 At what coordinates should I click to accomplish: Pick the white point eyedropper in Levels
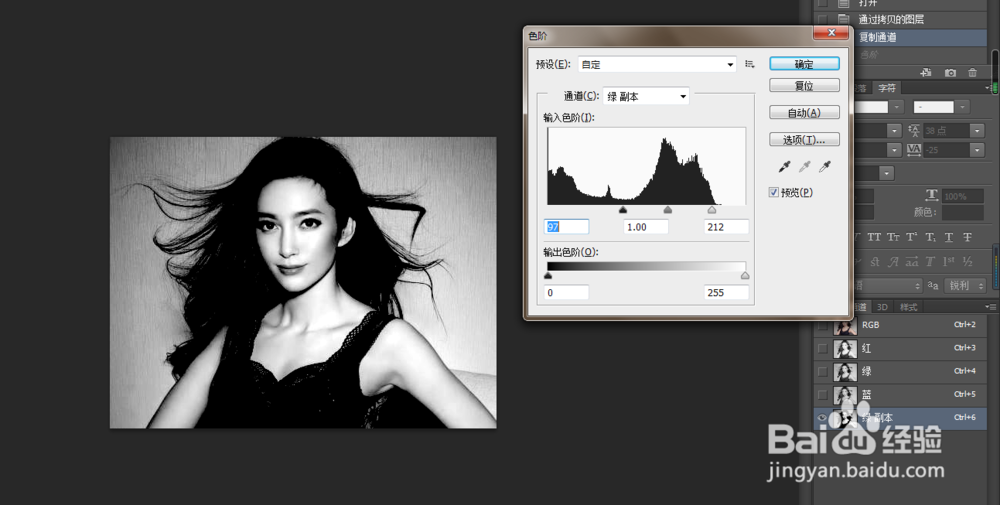pos(825,167)
